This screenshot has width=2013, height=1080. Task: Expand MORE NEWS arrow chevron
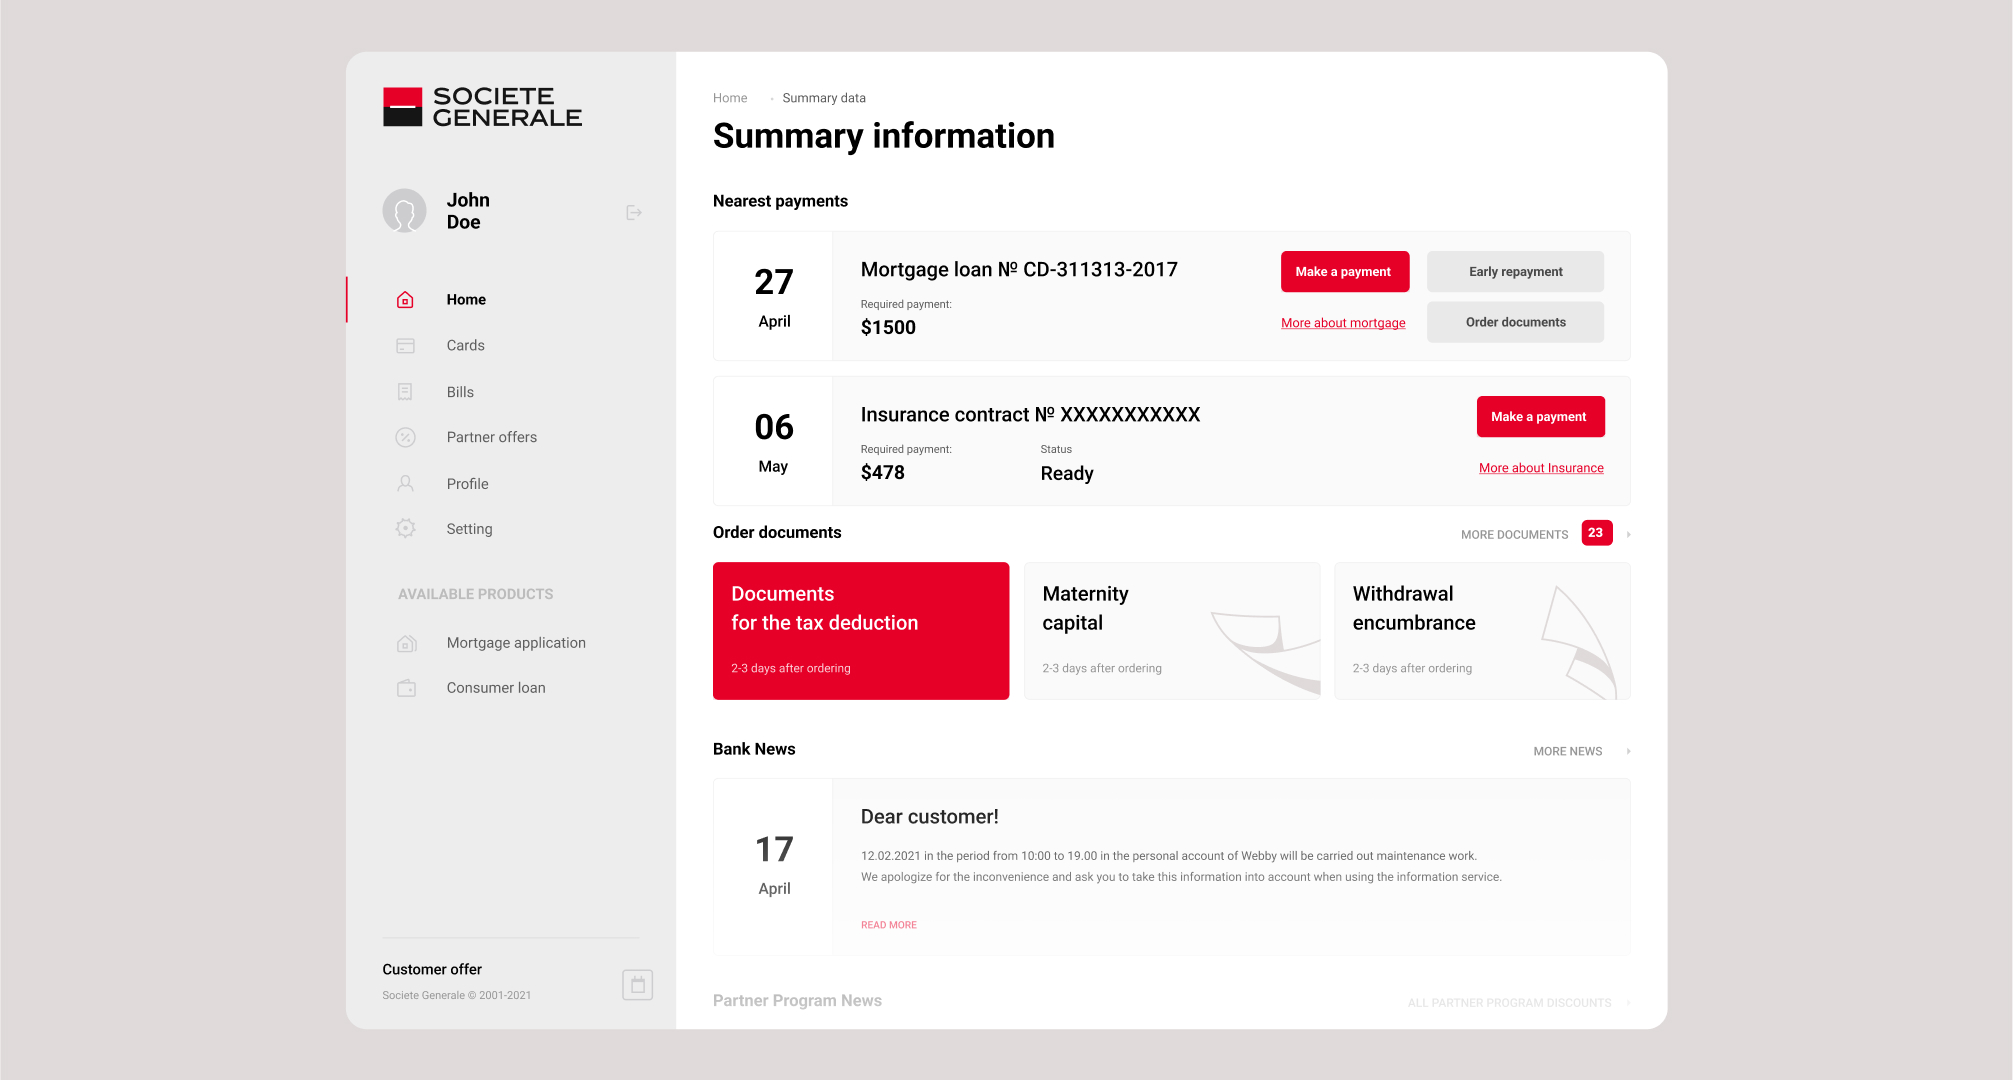pyautogui.click(x=1628, y=751)
